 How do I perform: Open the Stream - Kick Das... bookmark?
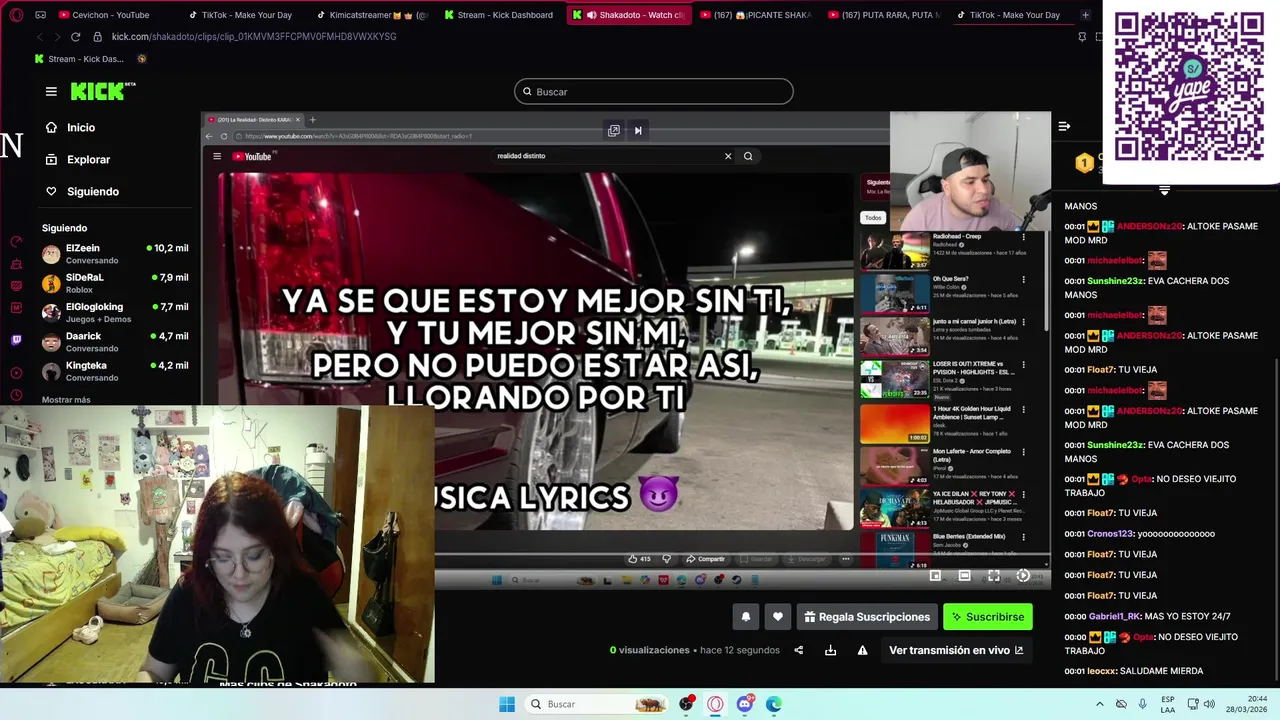coord(79,59)
